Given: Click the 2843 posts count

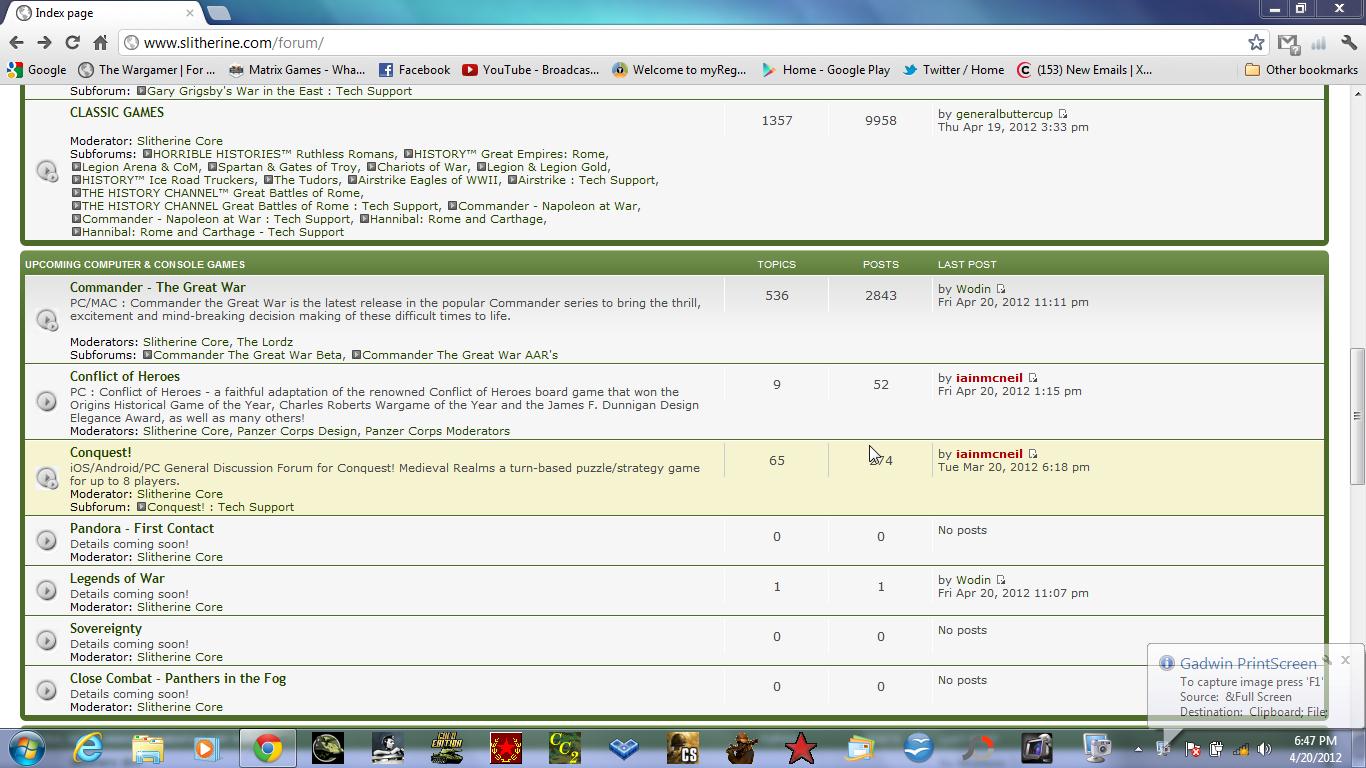Looking at the screenshot, I should point(881,296).
